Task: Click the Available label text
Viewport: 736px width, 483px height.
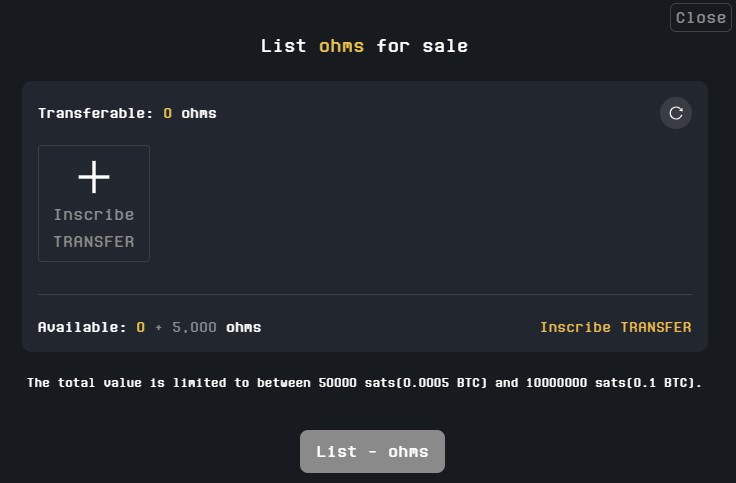Action: 82,327
